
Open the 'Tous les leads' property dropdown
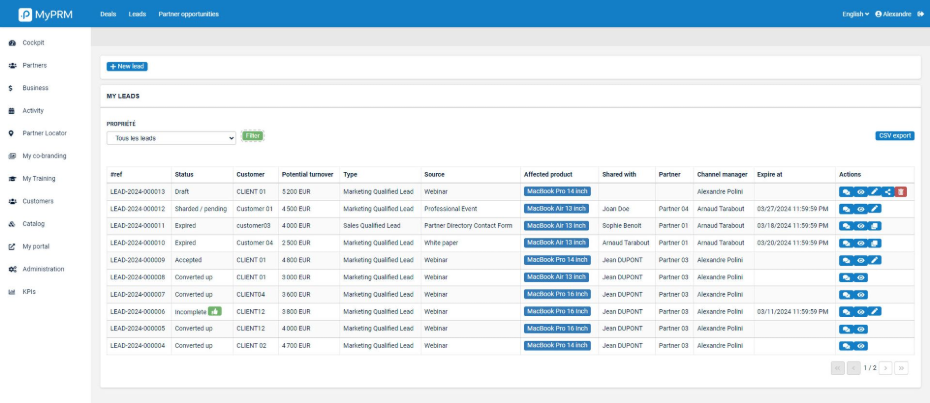tap(171, 138)
